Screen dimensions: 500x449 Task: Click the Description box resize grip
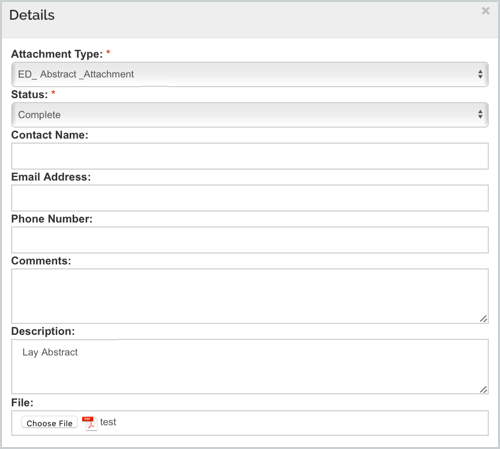(484, 389)
